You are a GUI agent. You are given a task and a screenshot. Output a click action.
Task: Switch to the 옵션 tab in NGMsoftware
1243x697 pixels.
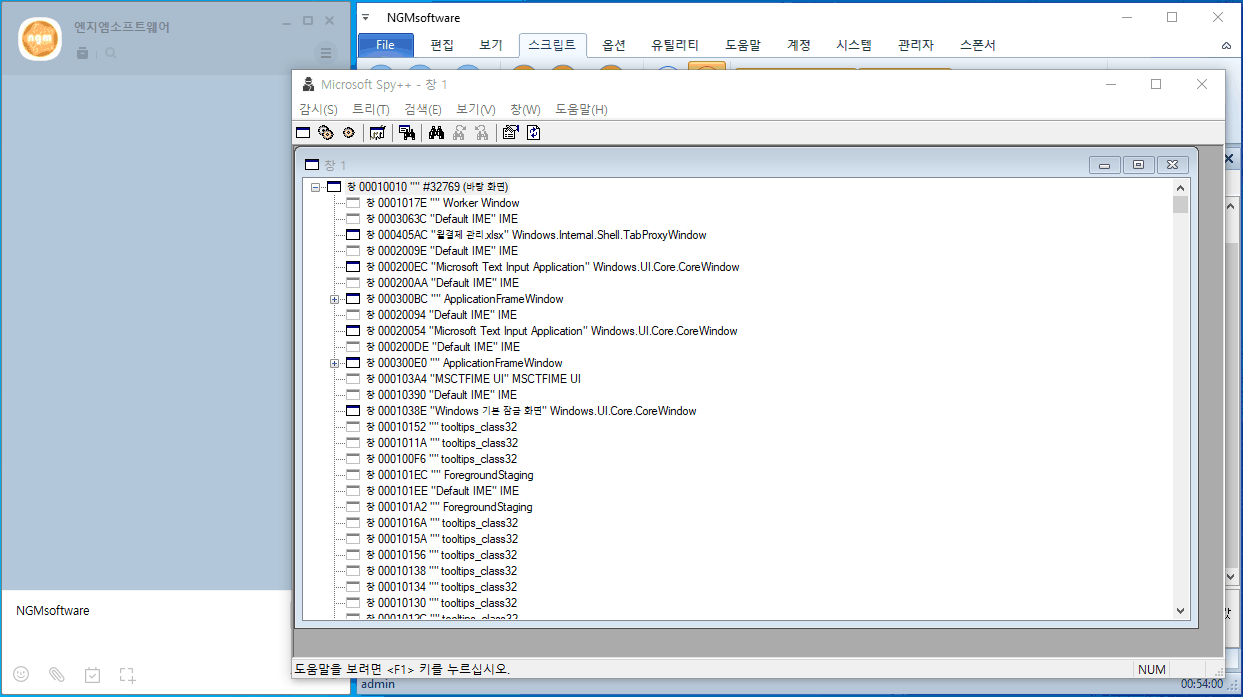(614, 45)
